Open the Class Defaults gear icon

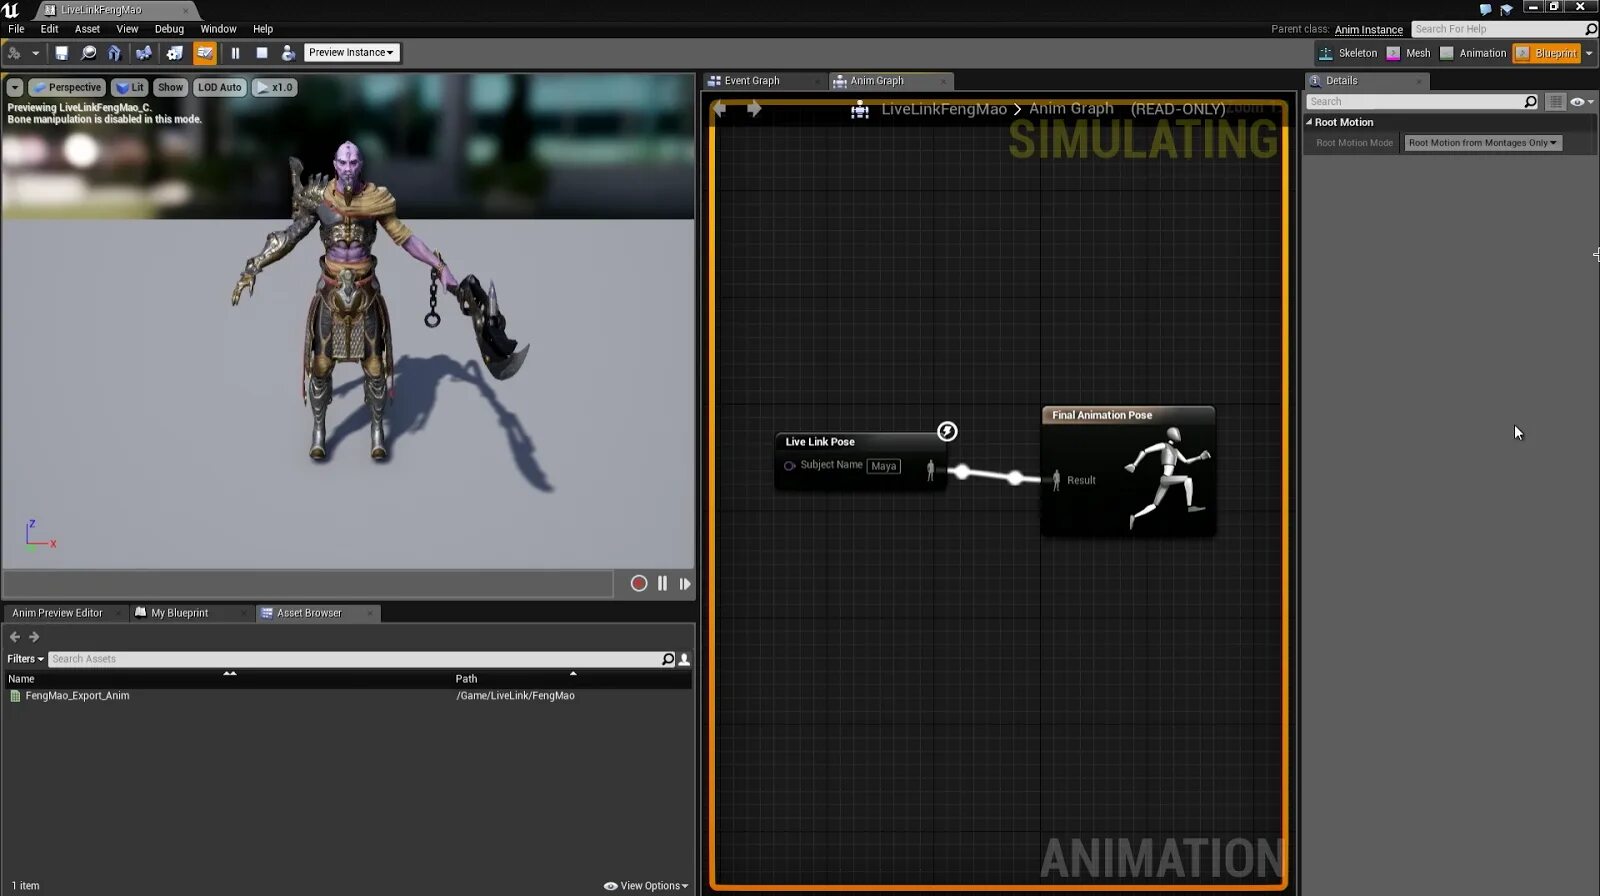pyautogui.click(x=174, y=53)
